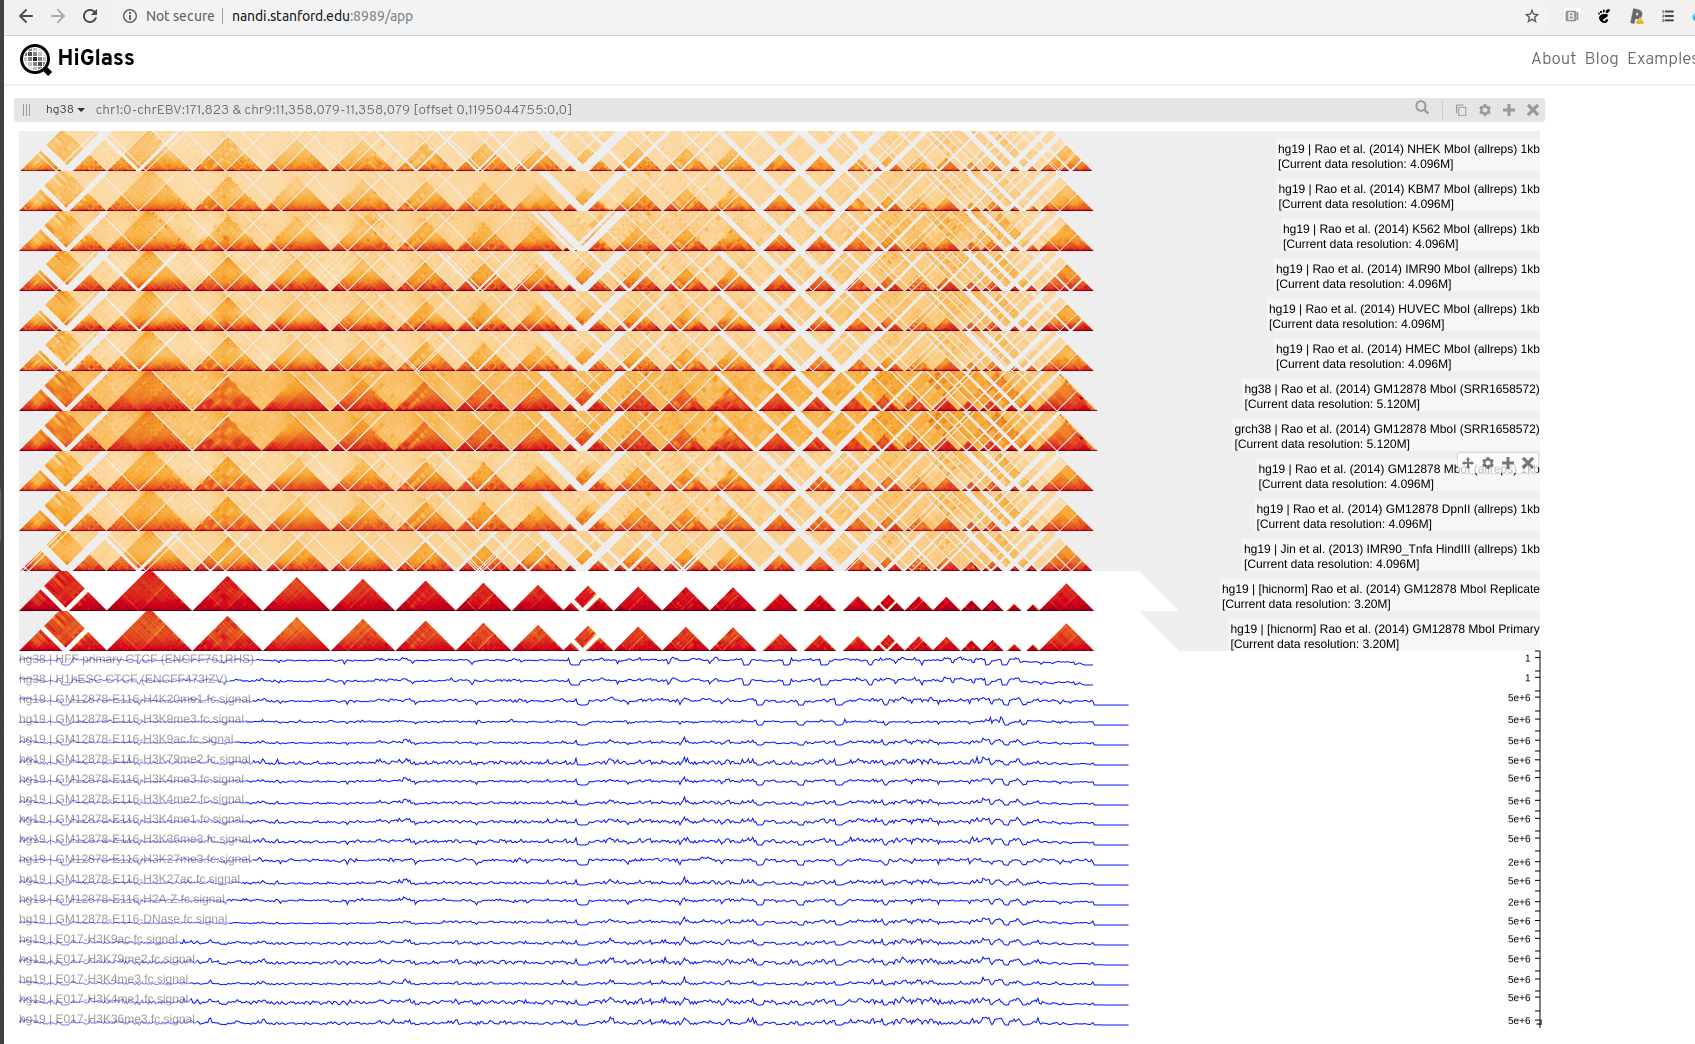Viewport: 1695px width, 1044px height.
Task: Click the HiGlass logo icon
Action: [36, 59]
